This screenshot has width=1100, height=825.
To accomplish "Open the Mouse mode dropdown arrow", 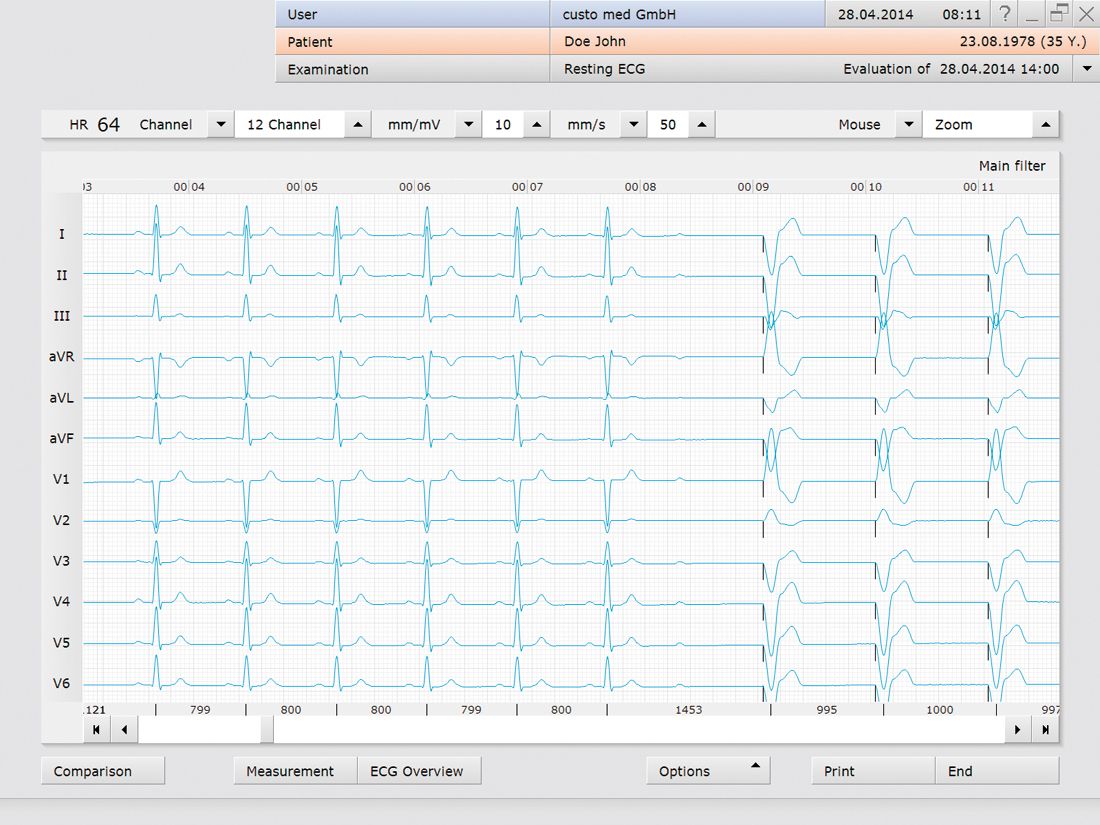I will tap(907, 125).
